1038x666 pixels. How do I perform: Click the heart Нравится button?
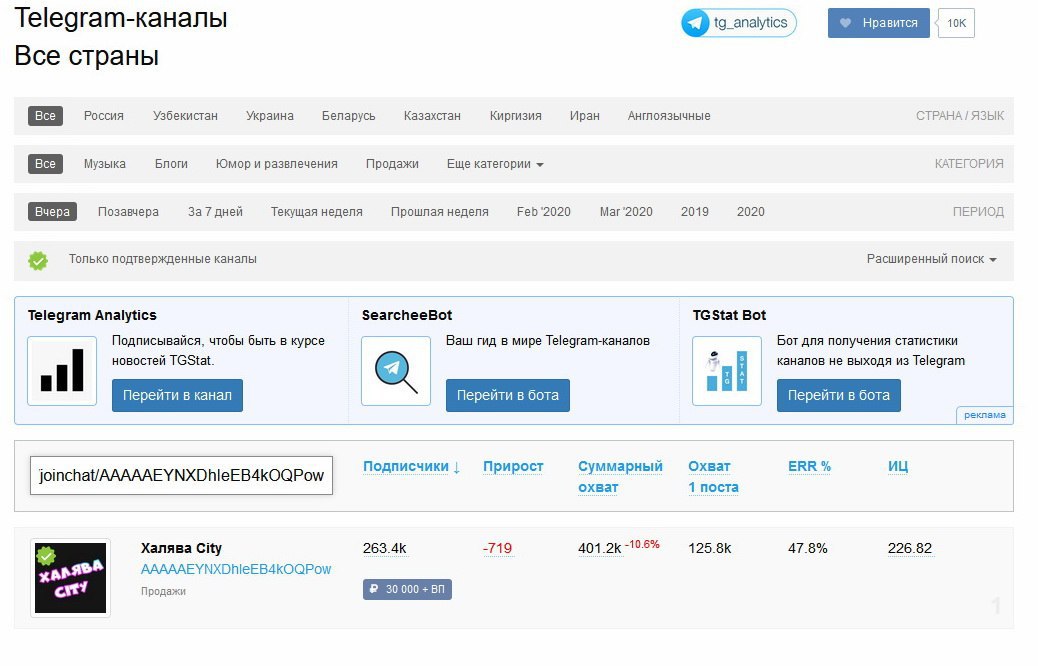pyautogui.click(x=878, y=23)
